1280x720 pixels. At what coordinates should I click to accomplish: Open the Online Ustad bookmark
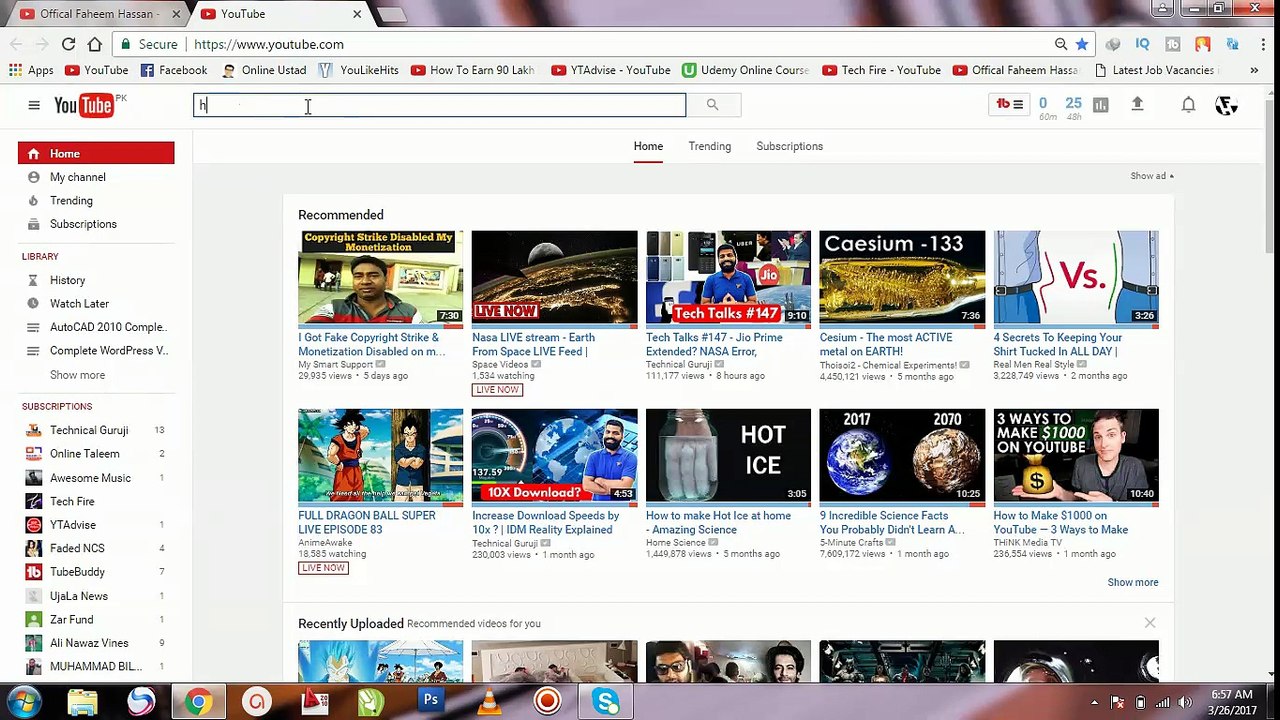click(x=264, y=70)
